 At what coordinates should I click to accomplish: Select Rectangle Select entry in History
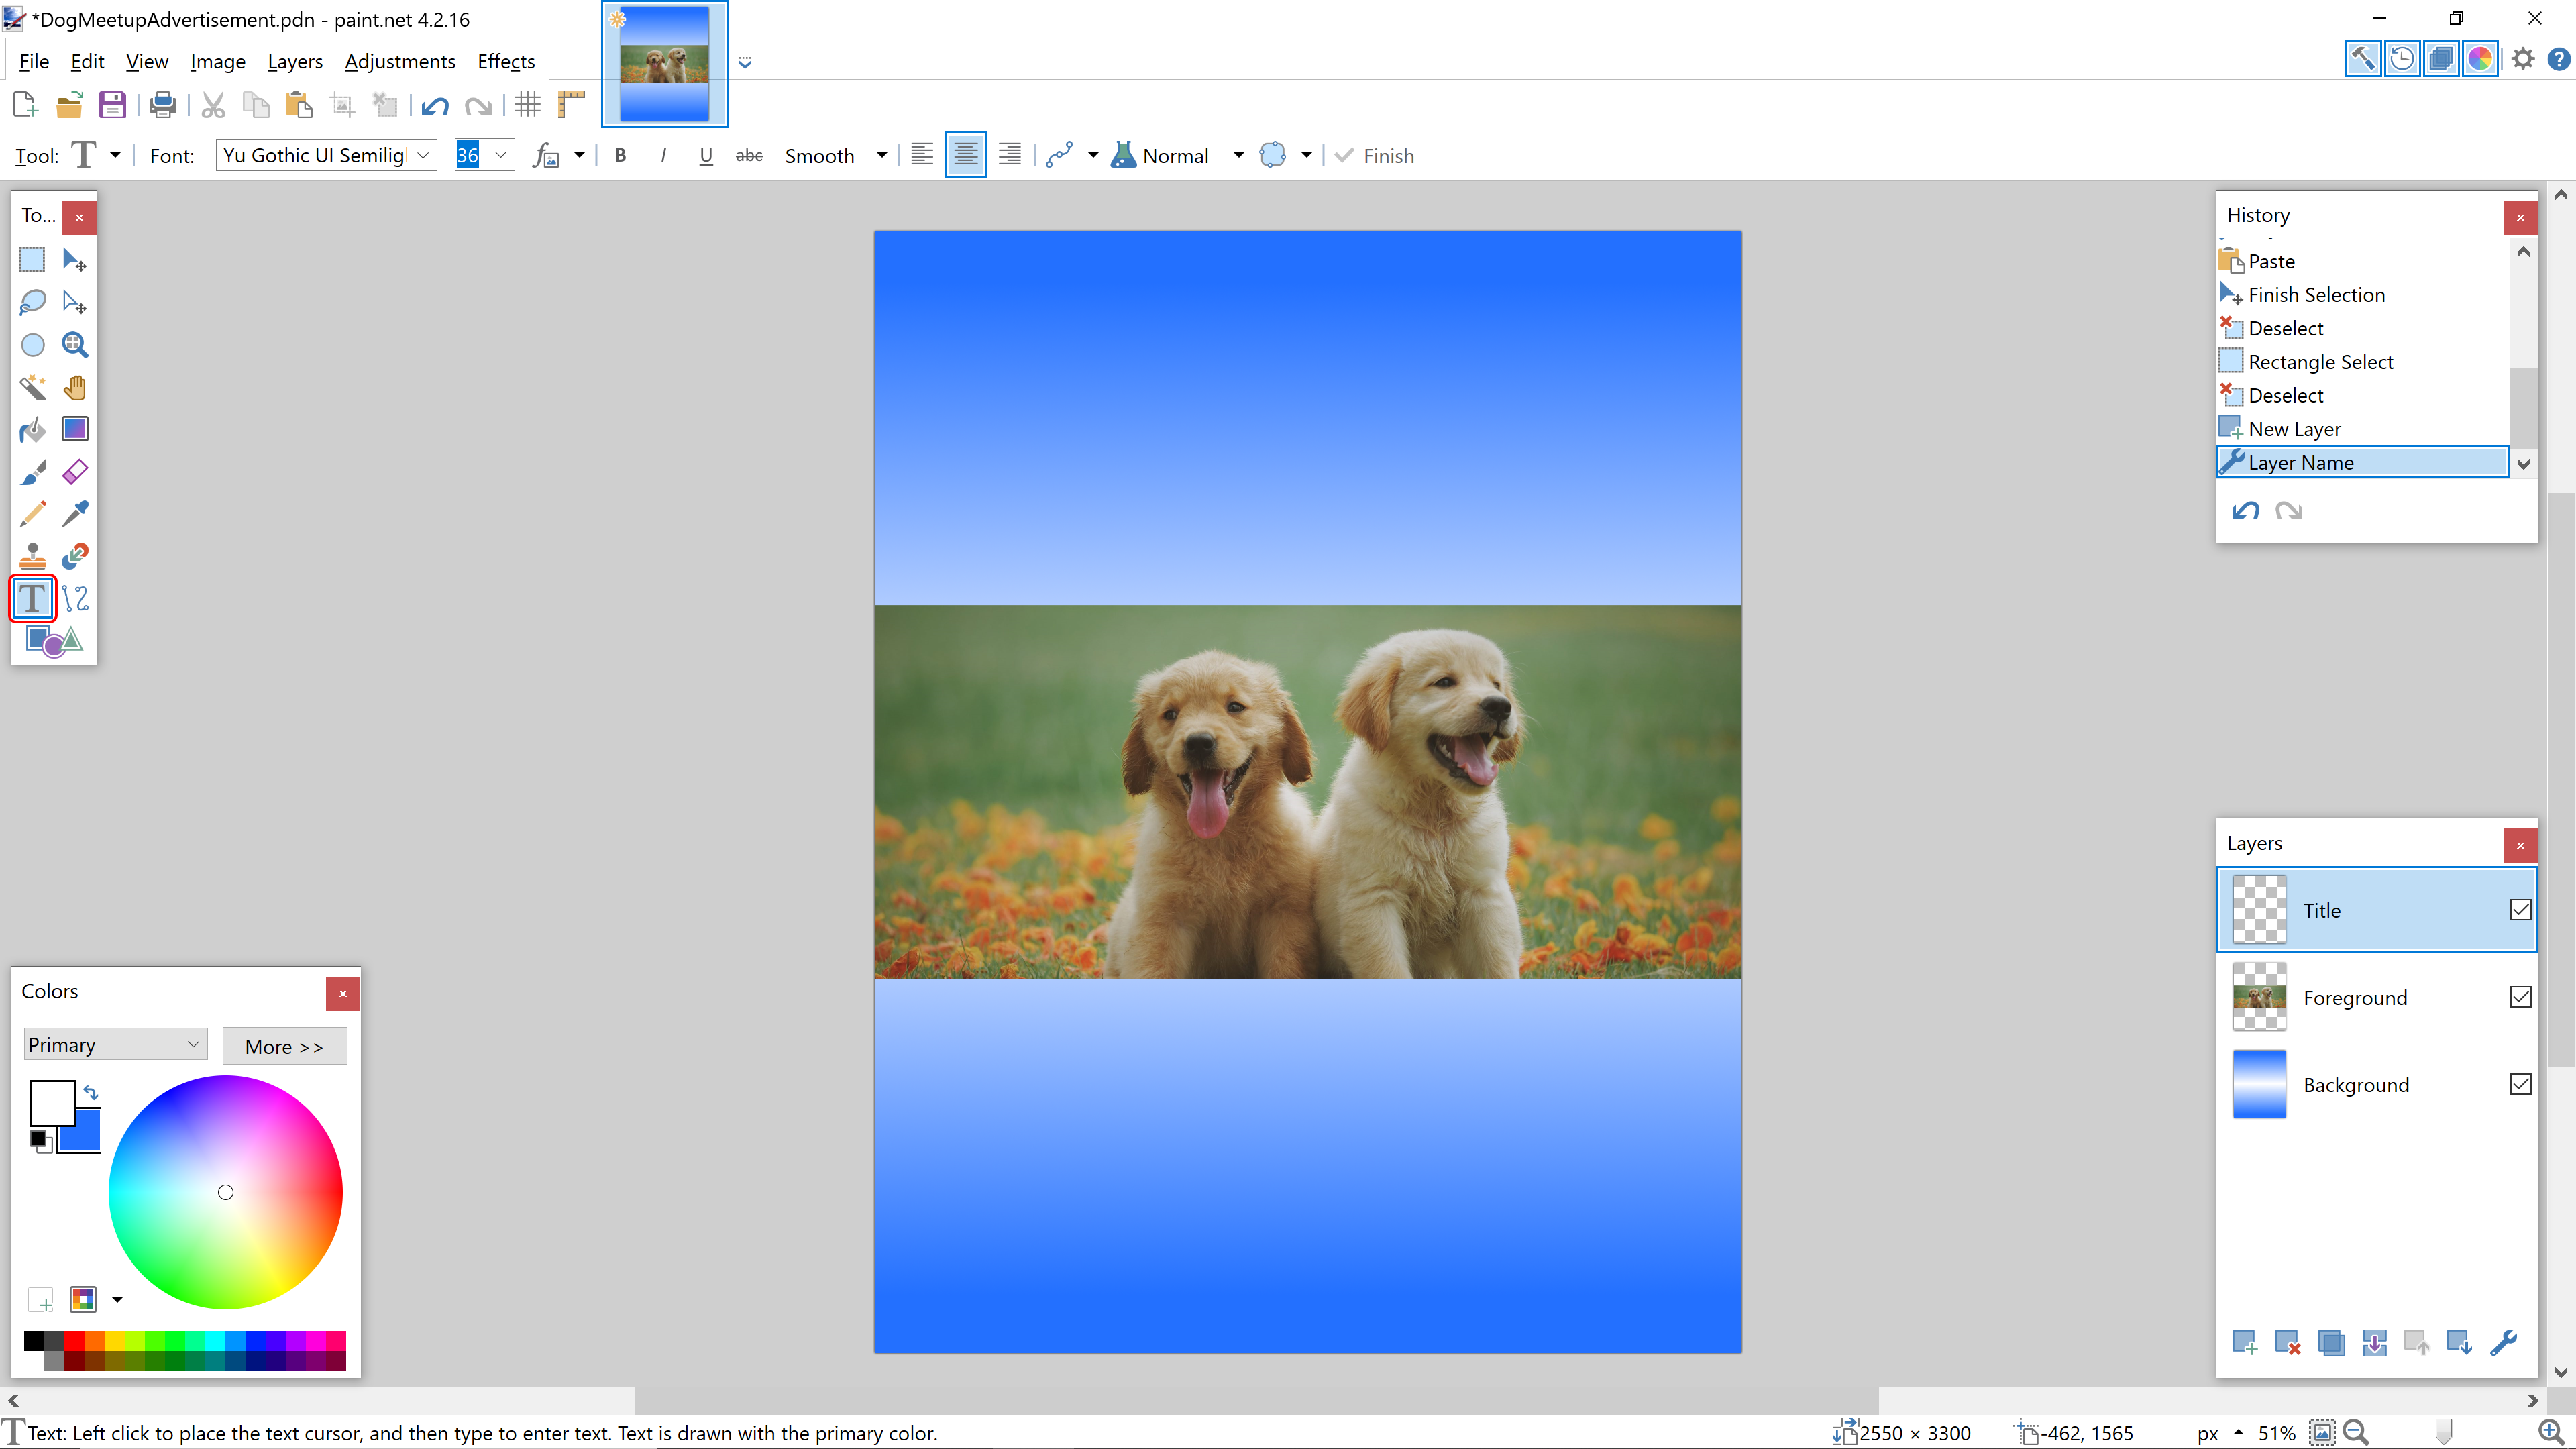point(2362,362)
